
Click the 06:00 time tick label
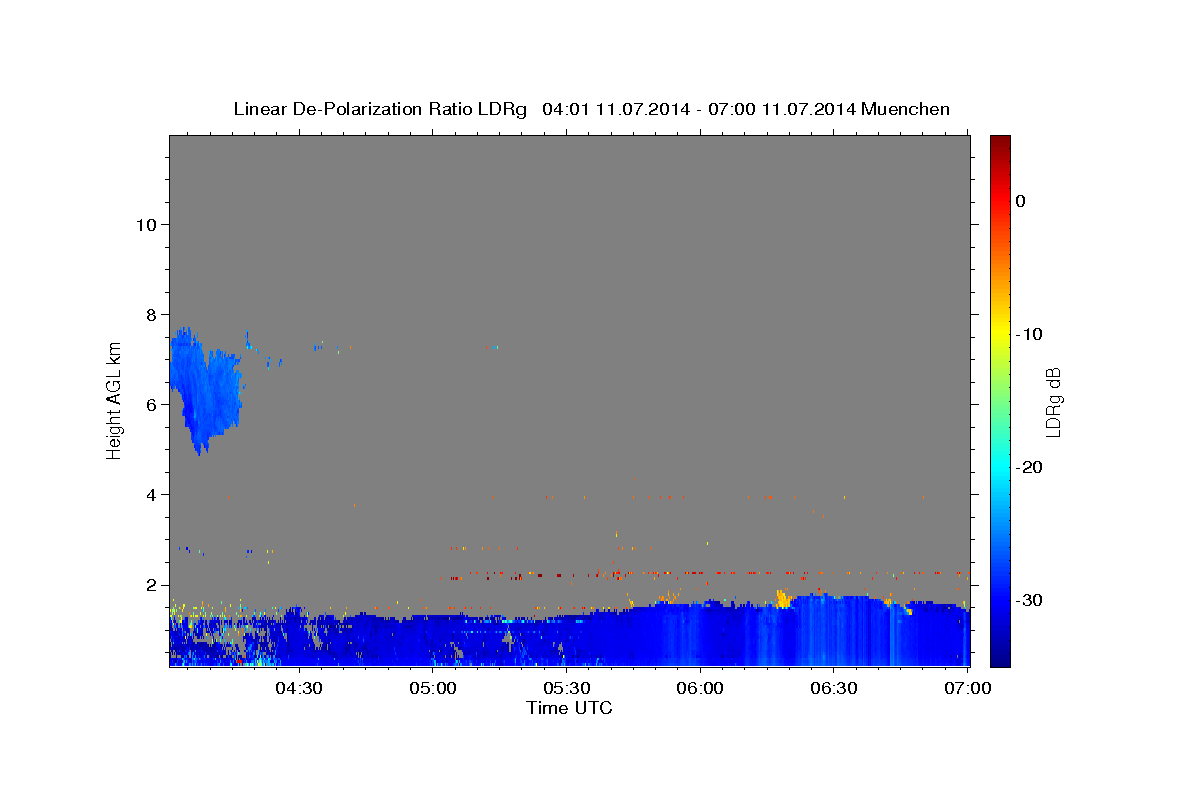pyautogui.click(x=700, y=688)
